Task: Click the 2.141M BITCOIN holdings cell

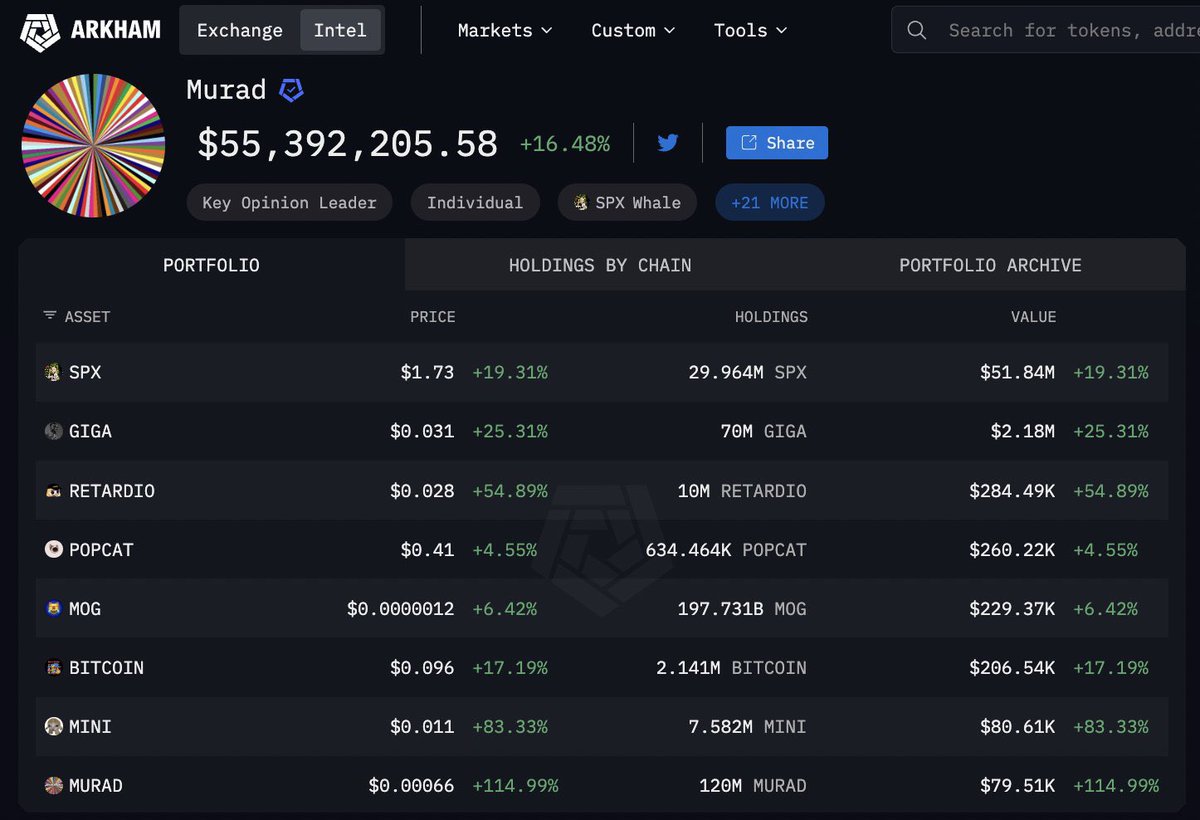Action: (x=731, y=668)
